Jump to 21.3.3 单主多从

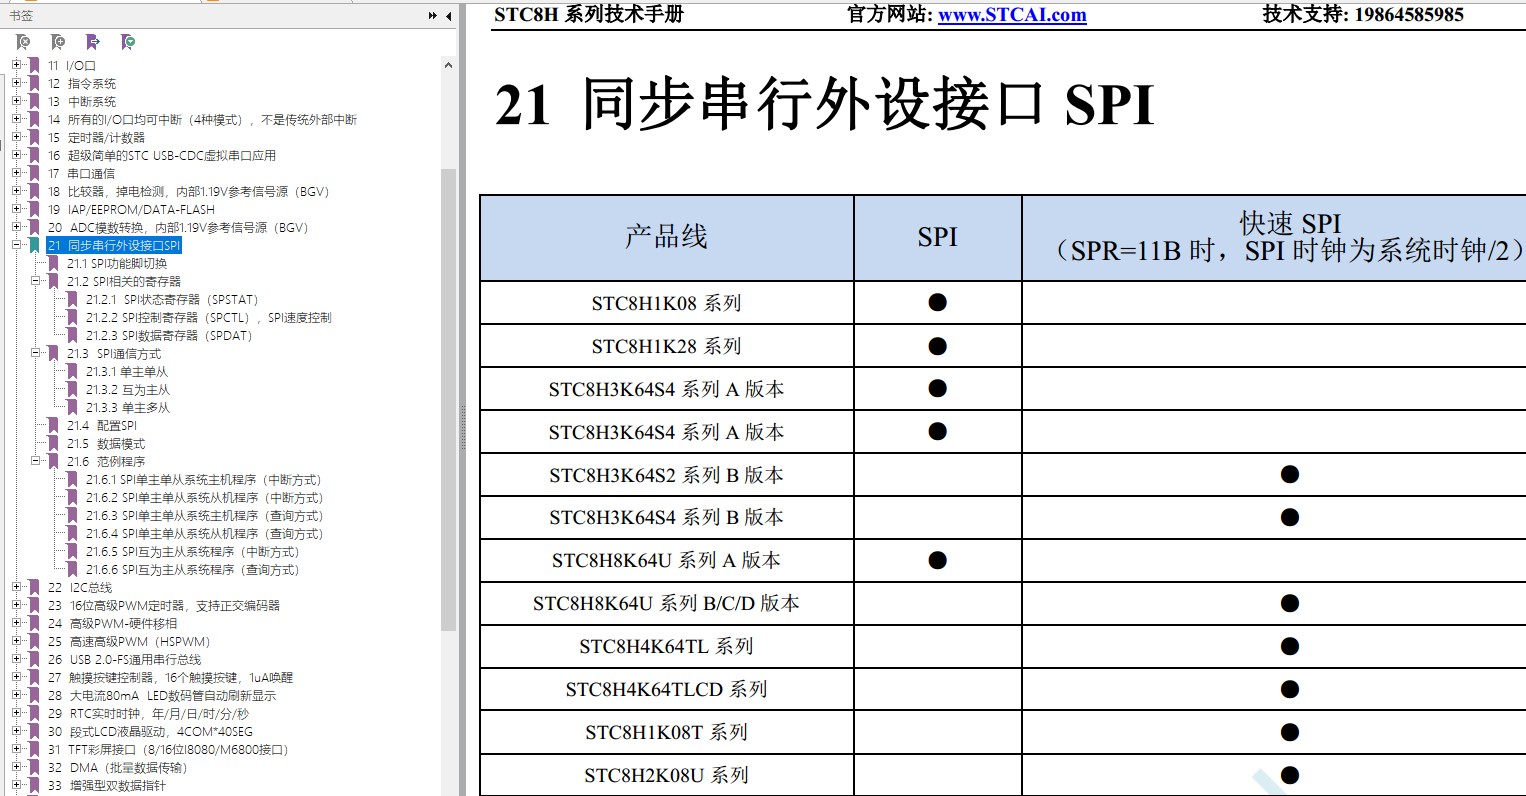[x=128, y=408]
